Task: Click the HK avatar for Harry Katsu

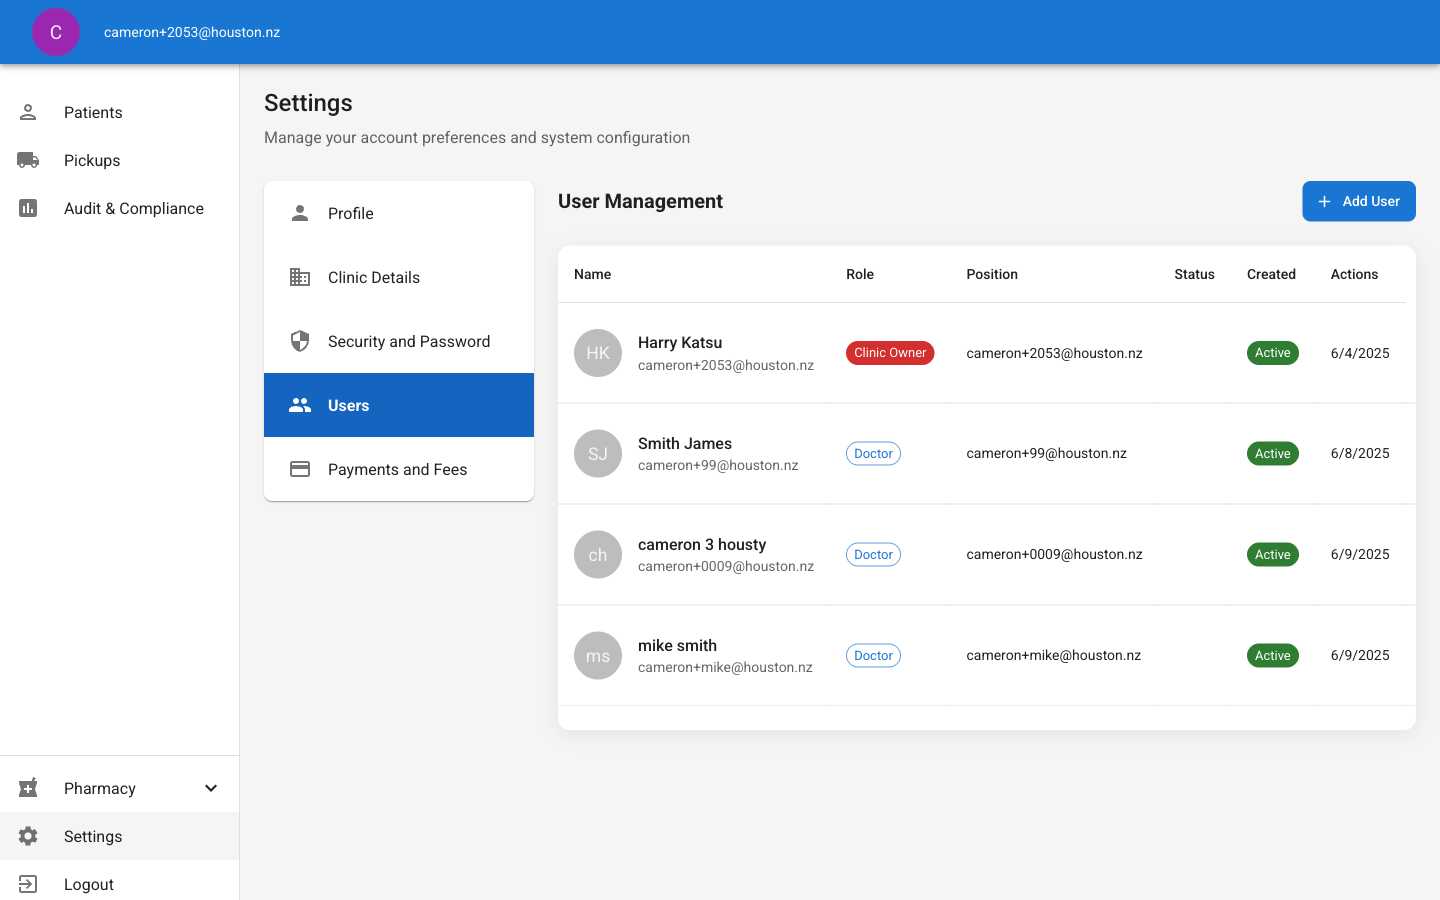Action: point(598,353)
